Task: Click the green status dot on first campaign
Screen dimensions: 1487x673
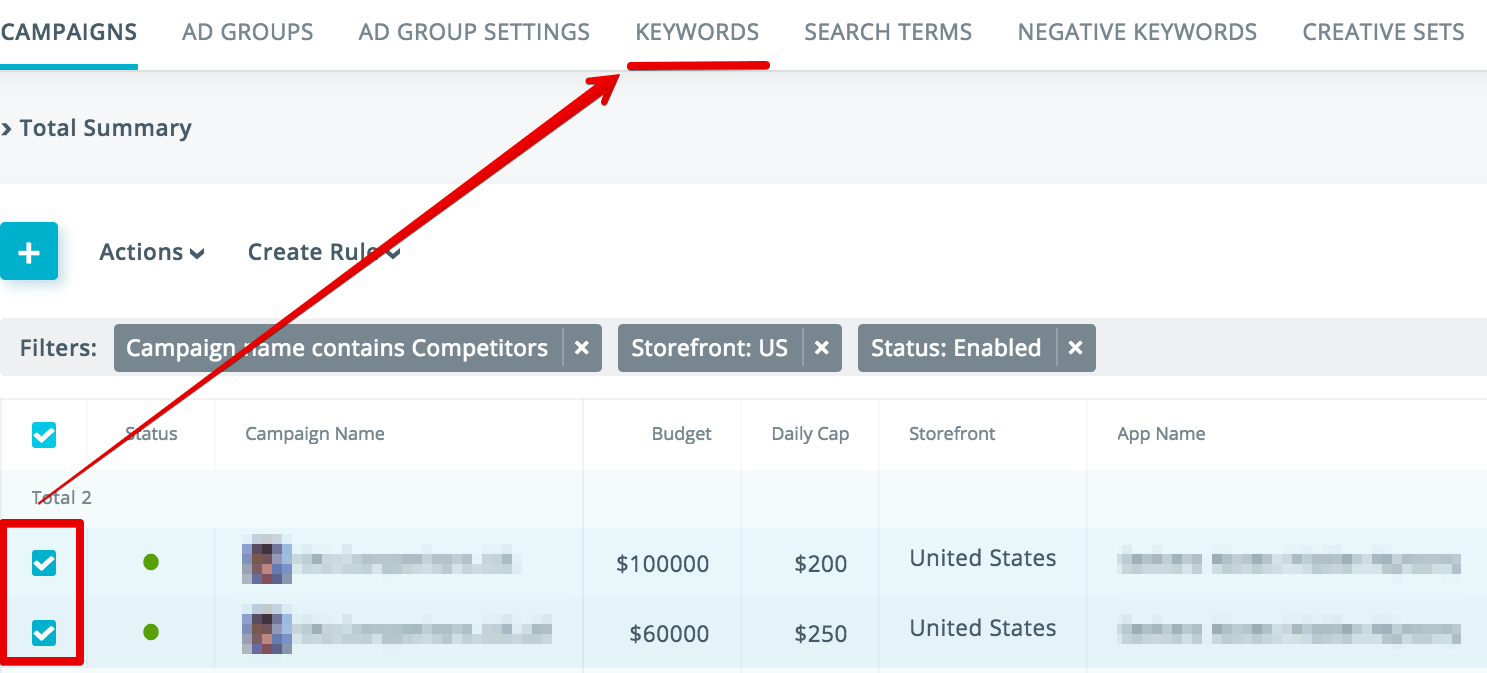Action: click(150, 563)
